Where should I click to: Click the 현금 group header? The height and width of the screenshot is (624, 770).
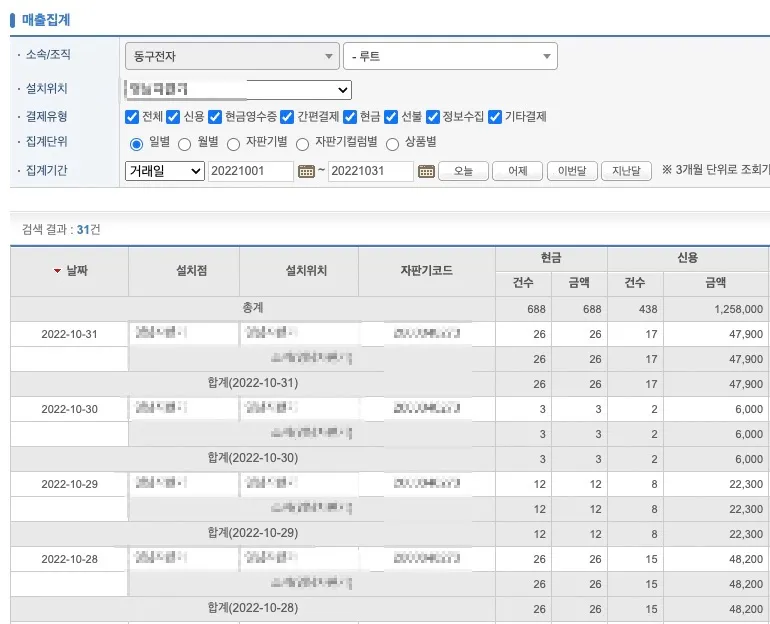[x=551, y=258]
